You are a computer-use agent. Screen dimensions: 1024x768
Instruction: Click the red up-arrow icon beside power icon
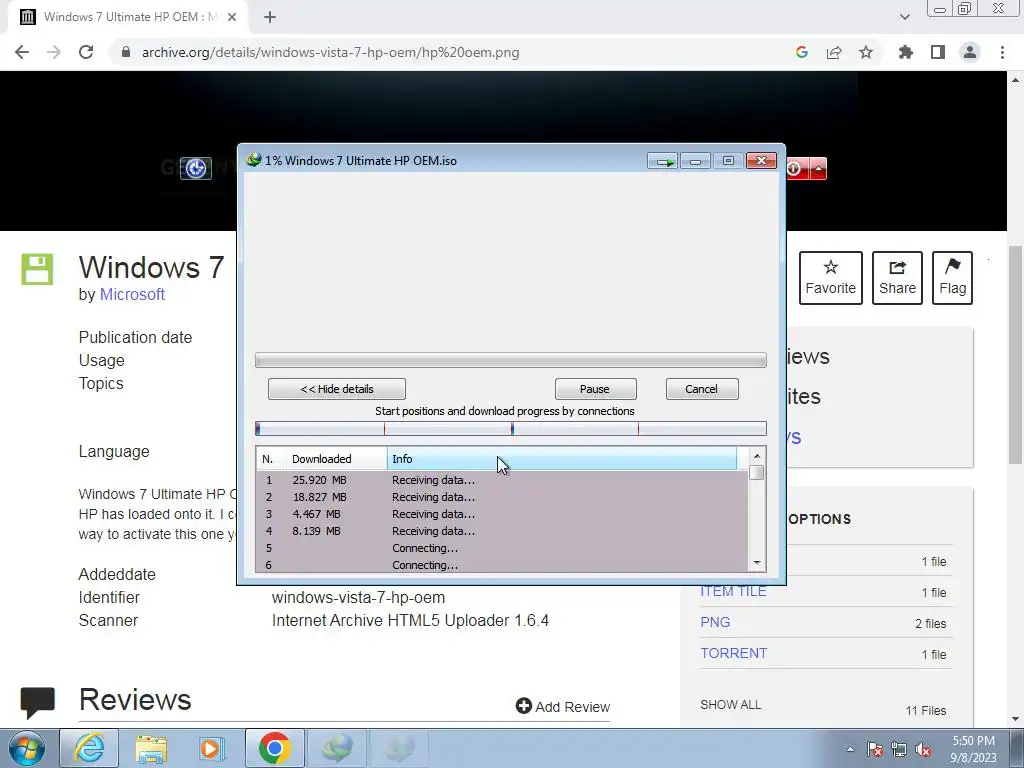pos(818,168)
